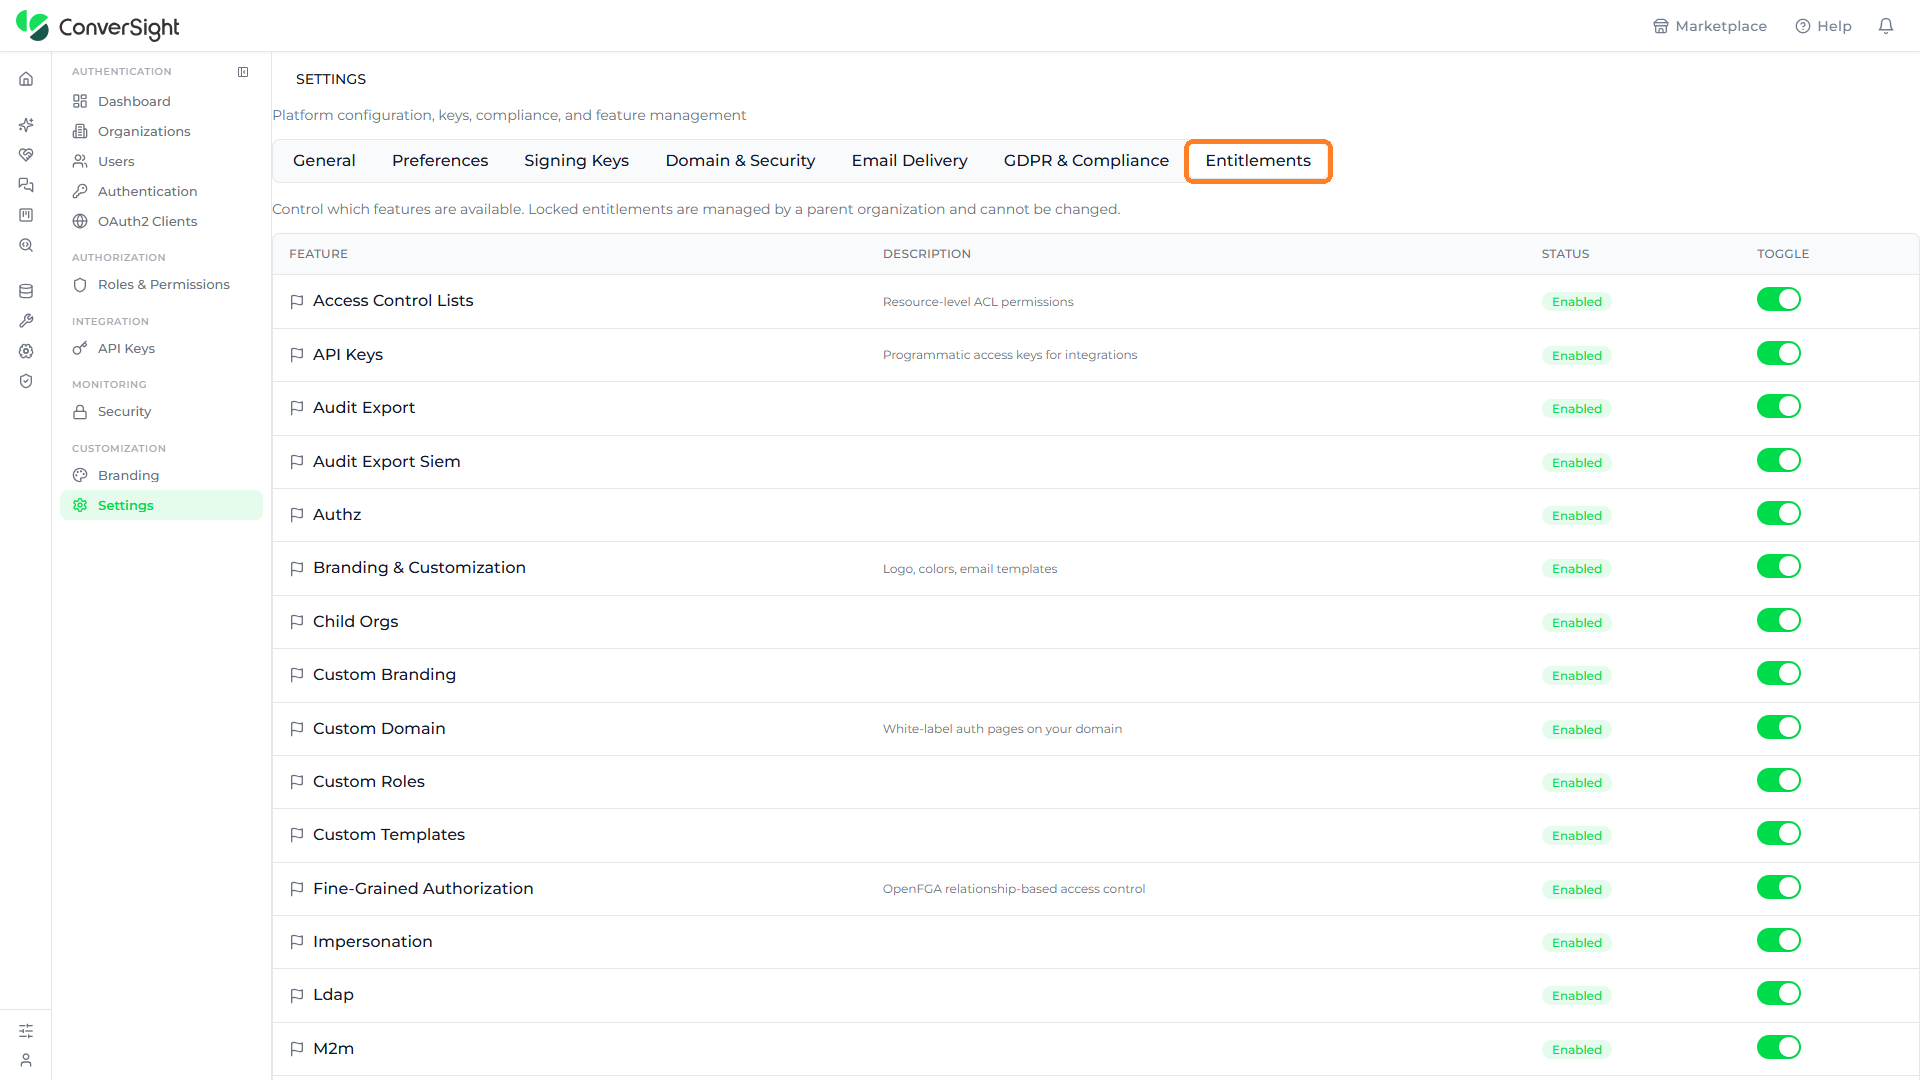Open the code search magnifier icon
1920x1080 pixels.
(x=26, y=245)
